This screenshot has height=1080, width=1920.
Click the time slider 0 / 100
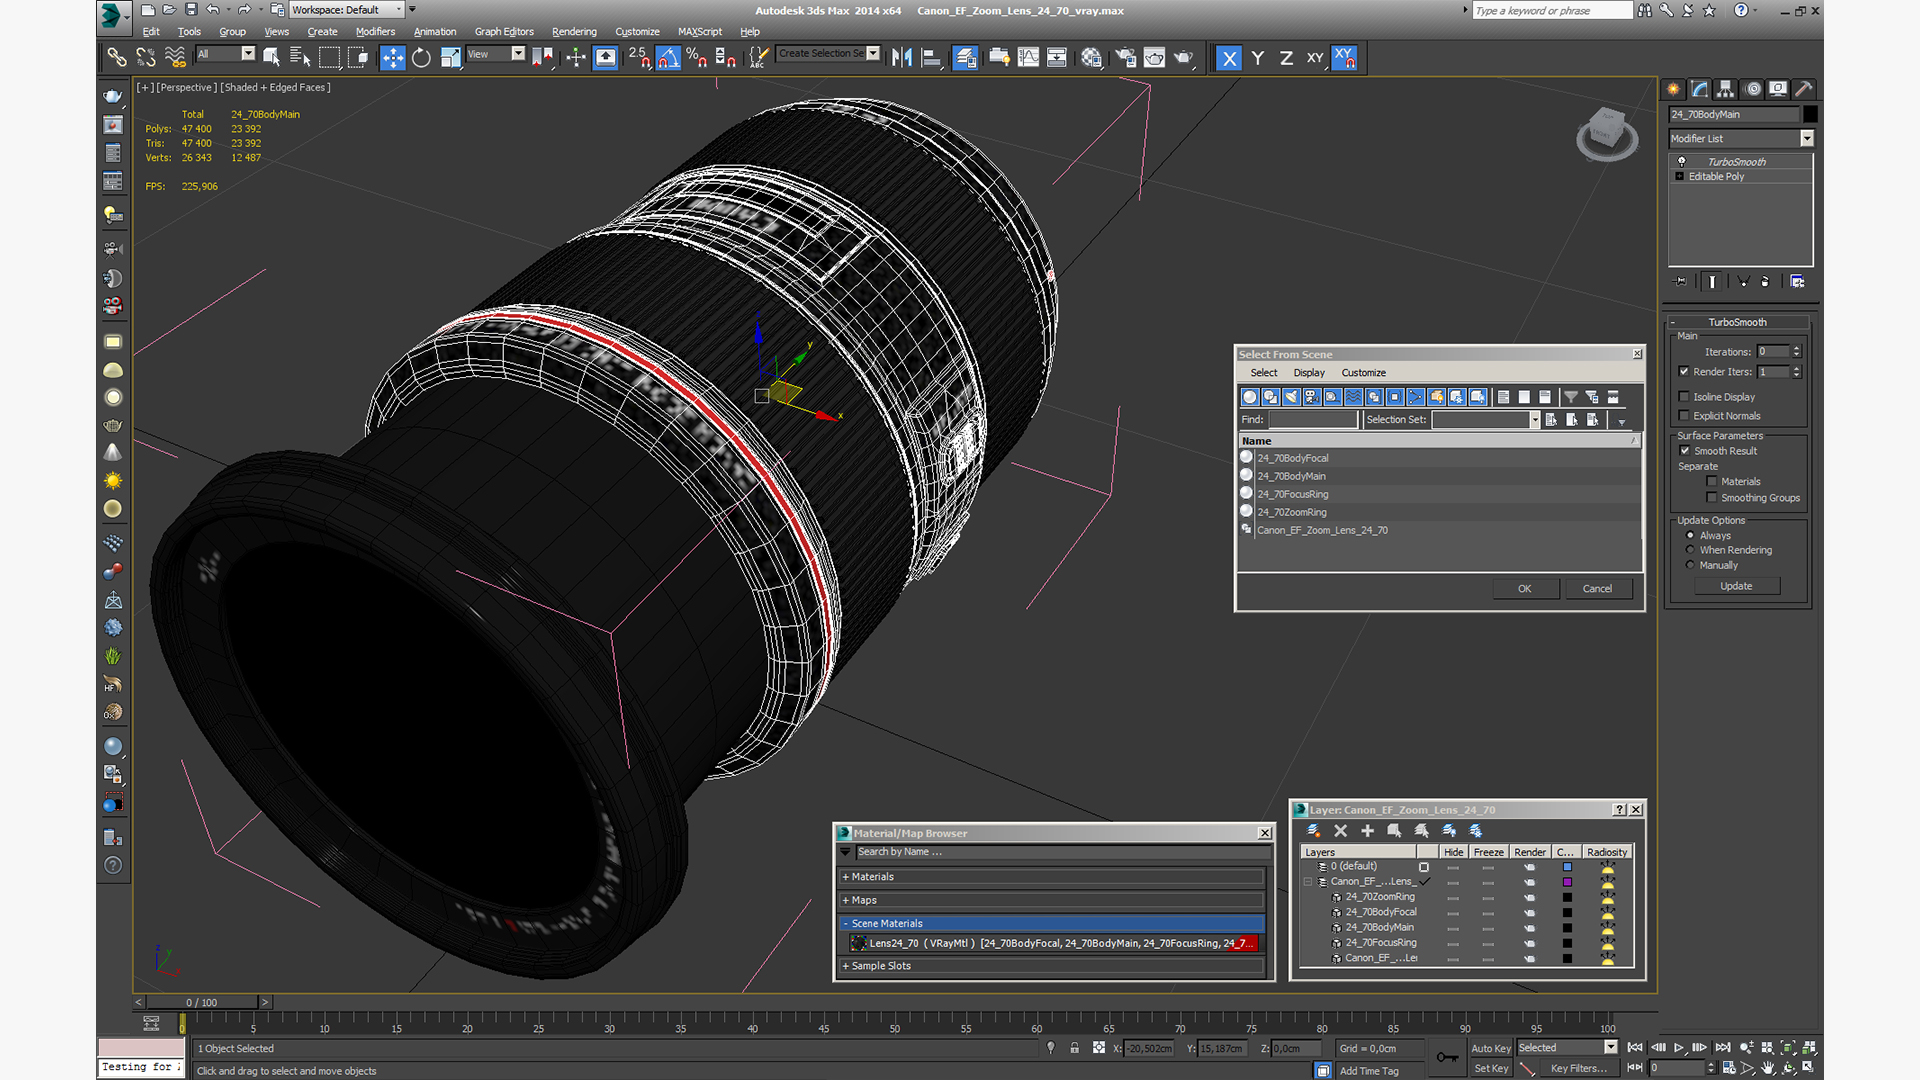(202, 1002)
